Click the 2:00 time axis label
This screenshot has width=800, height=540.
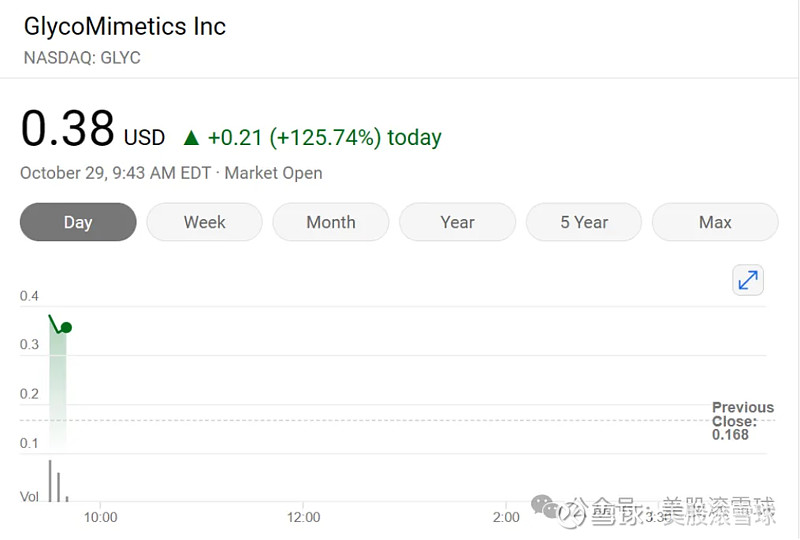[506, 518]
